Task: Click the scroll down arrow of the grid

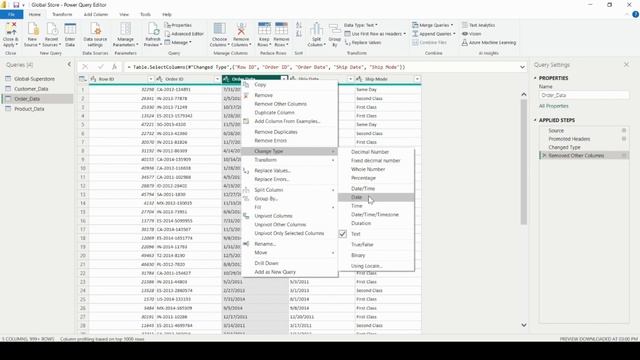Action: 524,325
